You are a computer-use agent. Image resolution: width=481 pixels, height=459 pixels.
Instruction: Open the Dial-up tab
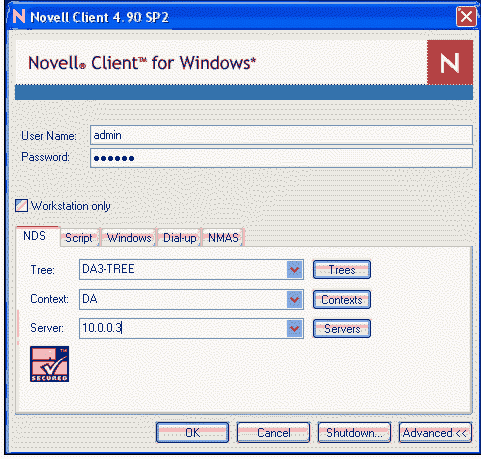coord(179,238)
